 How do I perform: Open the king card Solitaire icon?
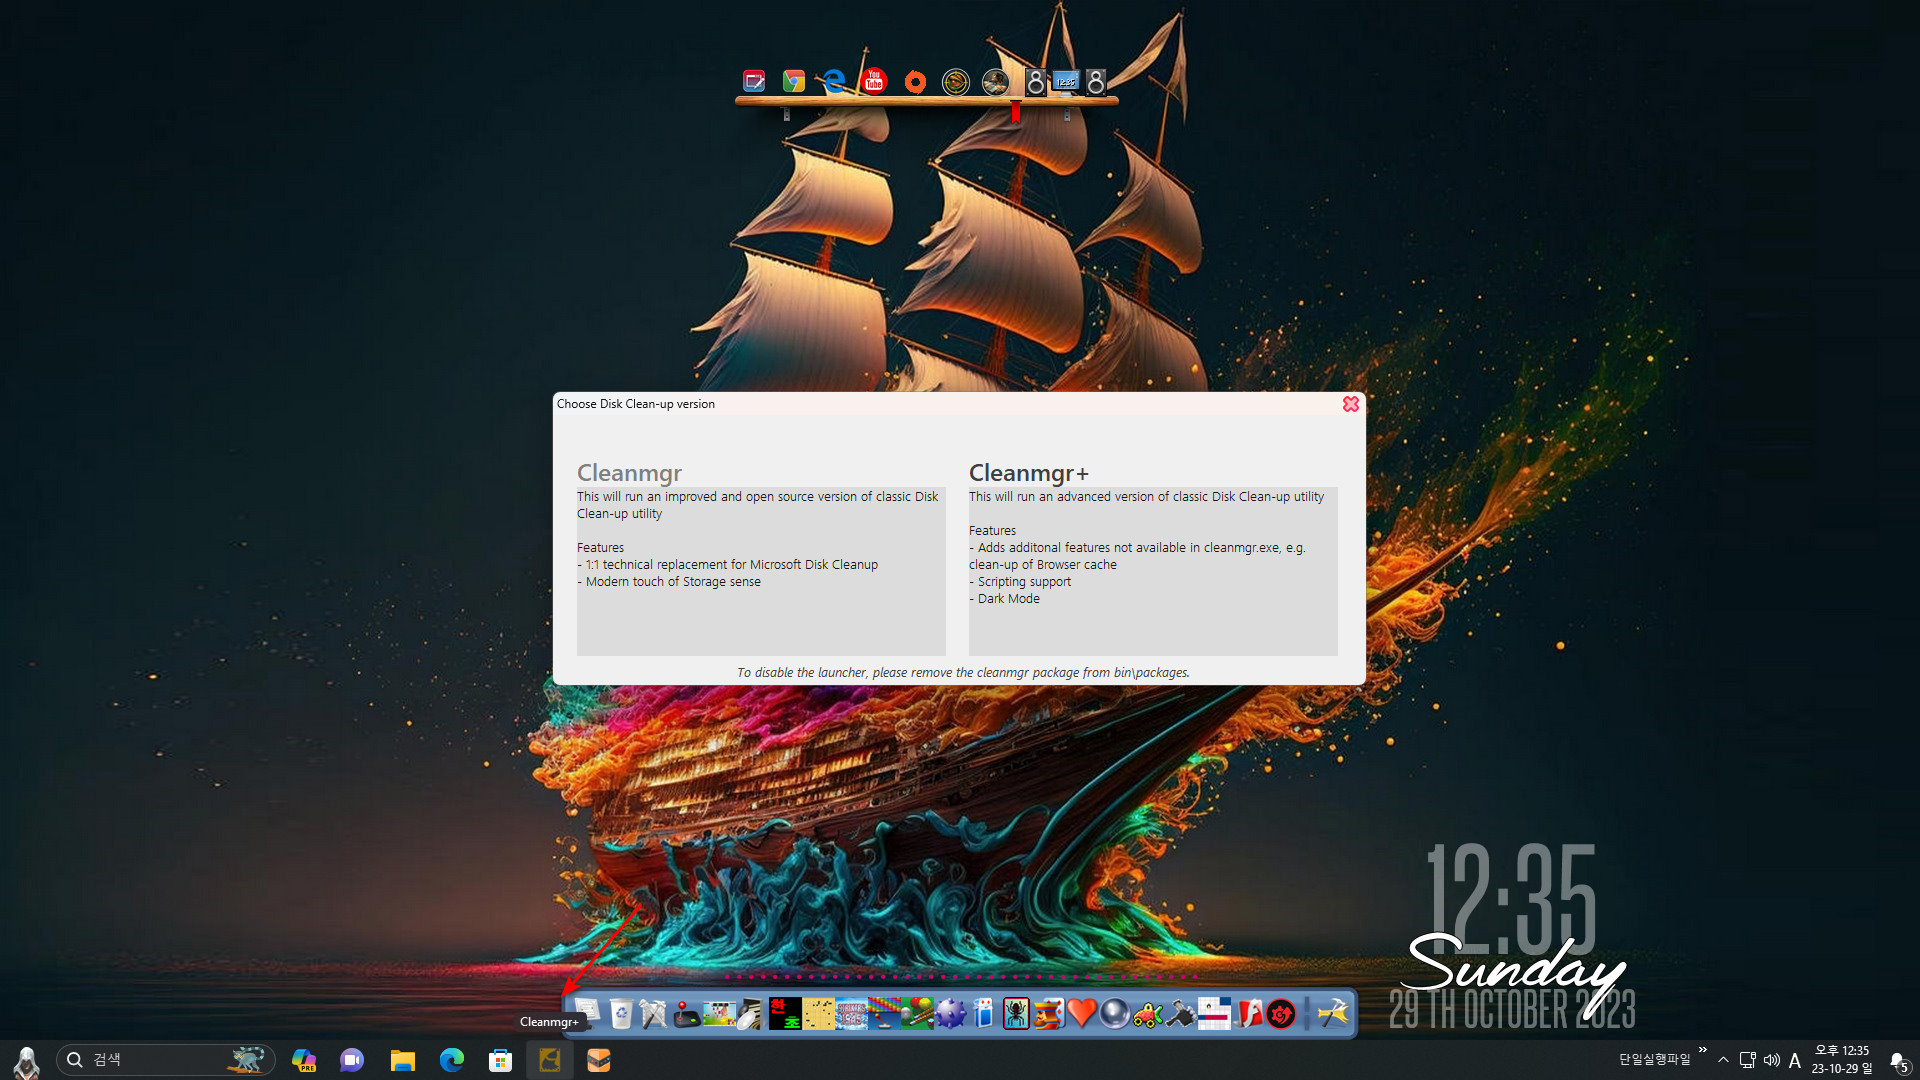1048,1014
